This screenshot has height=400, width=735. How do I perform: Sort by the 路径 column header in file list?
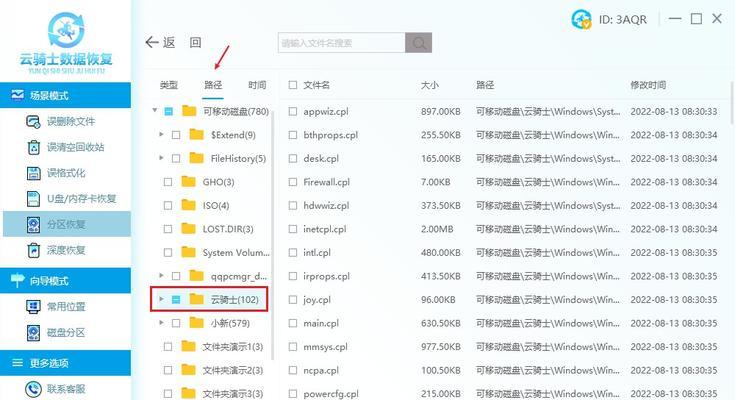click(x=485, y=85)
